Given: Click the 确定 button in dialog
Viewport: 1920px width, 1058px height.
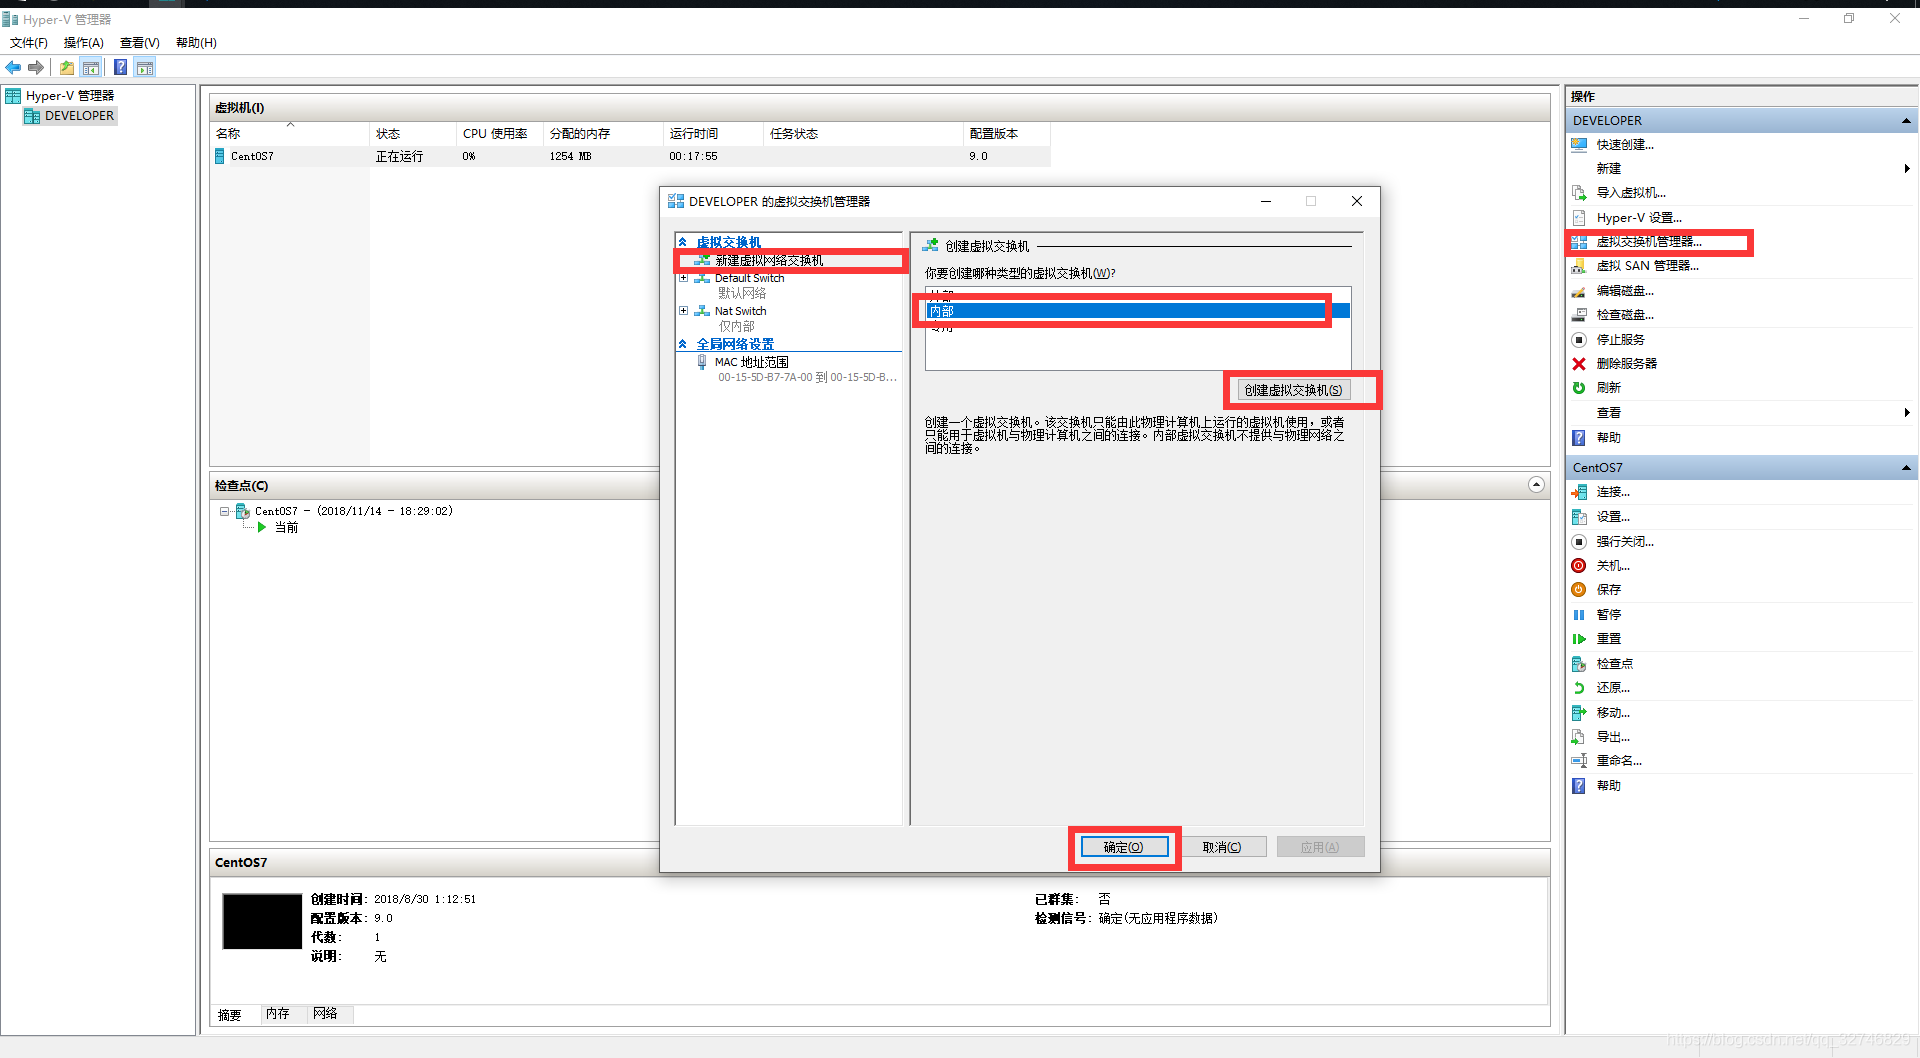Looking at the screenshot, I should [1123, 847].
